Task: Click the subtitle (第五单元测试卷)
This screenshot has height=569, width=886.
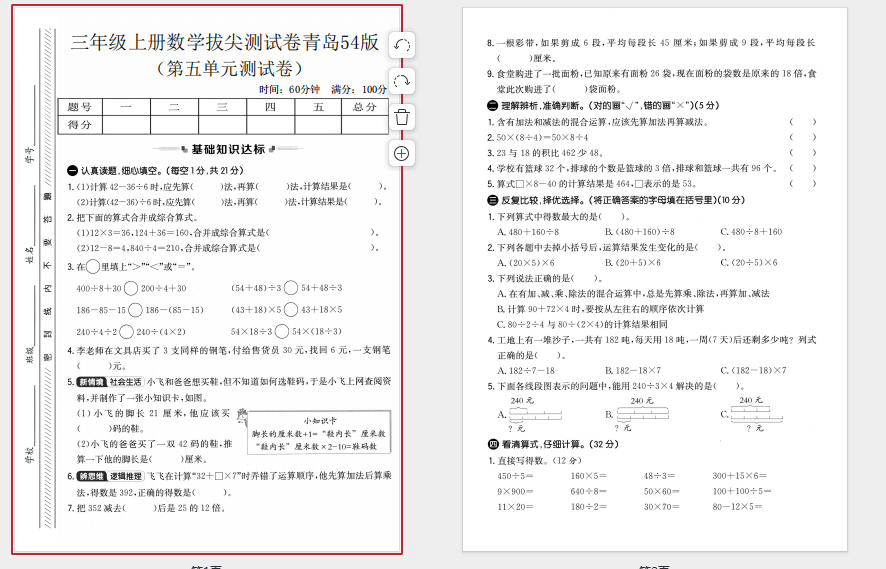Action: (229, 69)
